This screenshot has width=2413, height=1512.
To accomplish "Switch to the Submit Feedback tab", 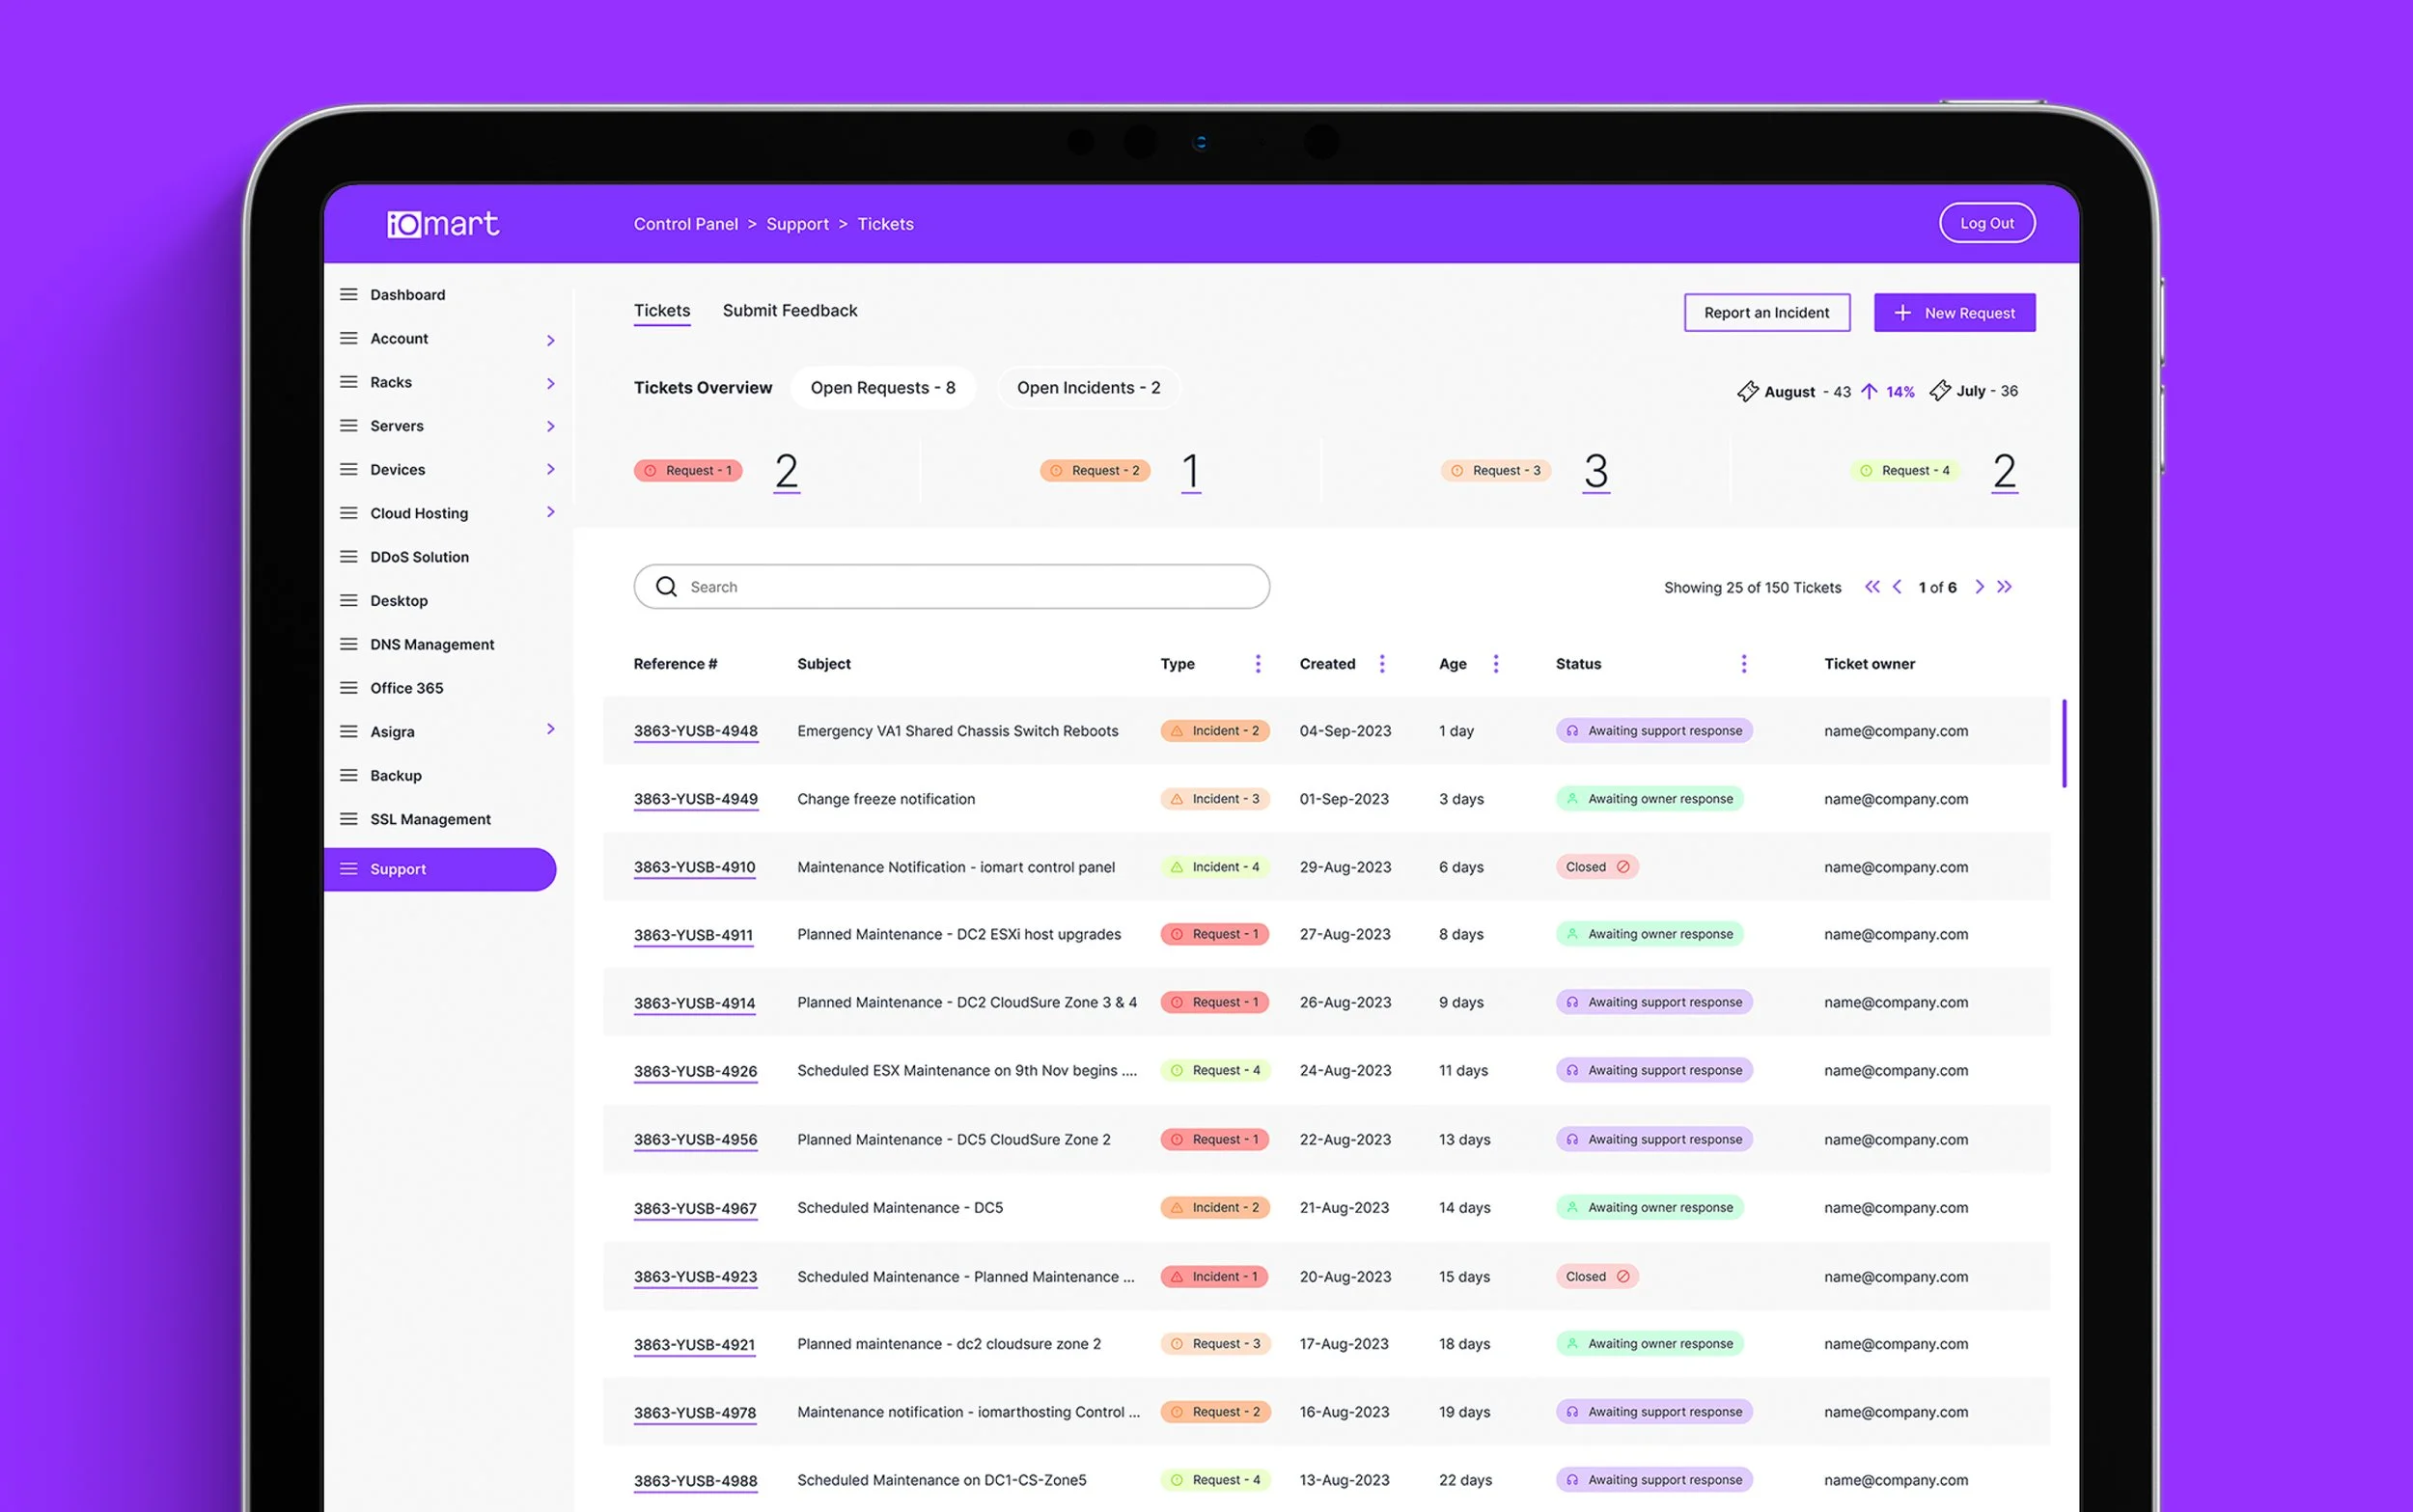I will pyautogui.click(x=790, y=311).
